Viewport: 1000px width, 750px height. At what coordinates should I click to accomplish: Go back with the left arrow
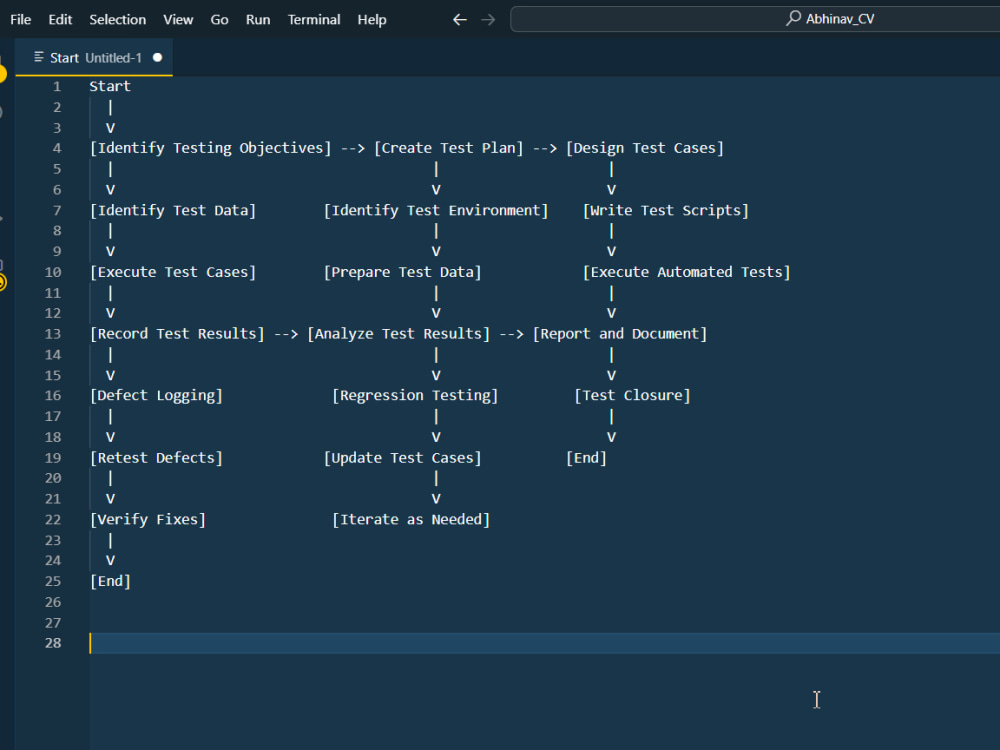pyautogui.click(x=459, y=20)
